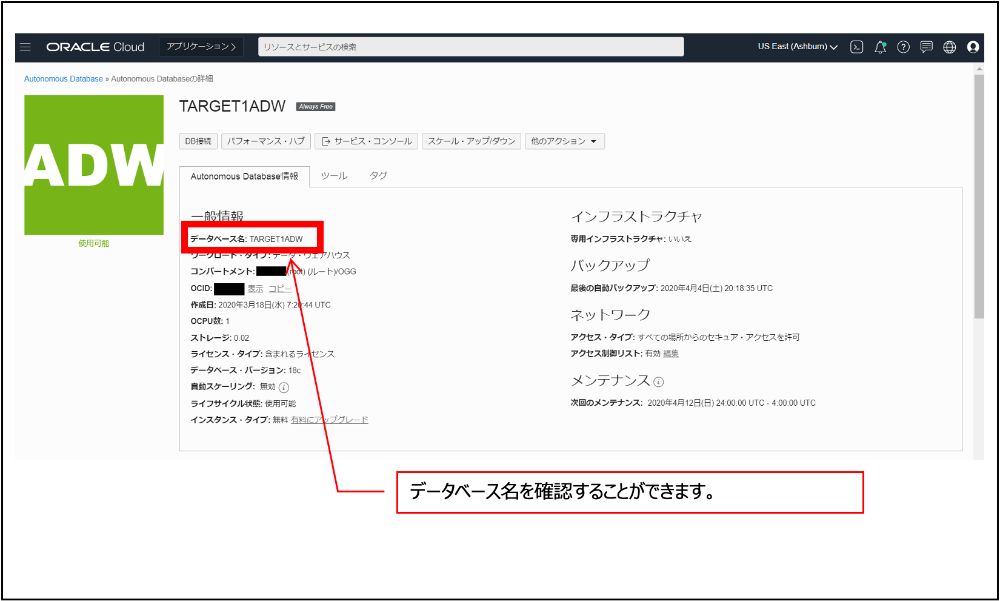The image size is (1000, 601).
Task: Click the スケール・アップ/ダウン button
Action: [x=471, y=141]
